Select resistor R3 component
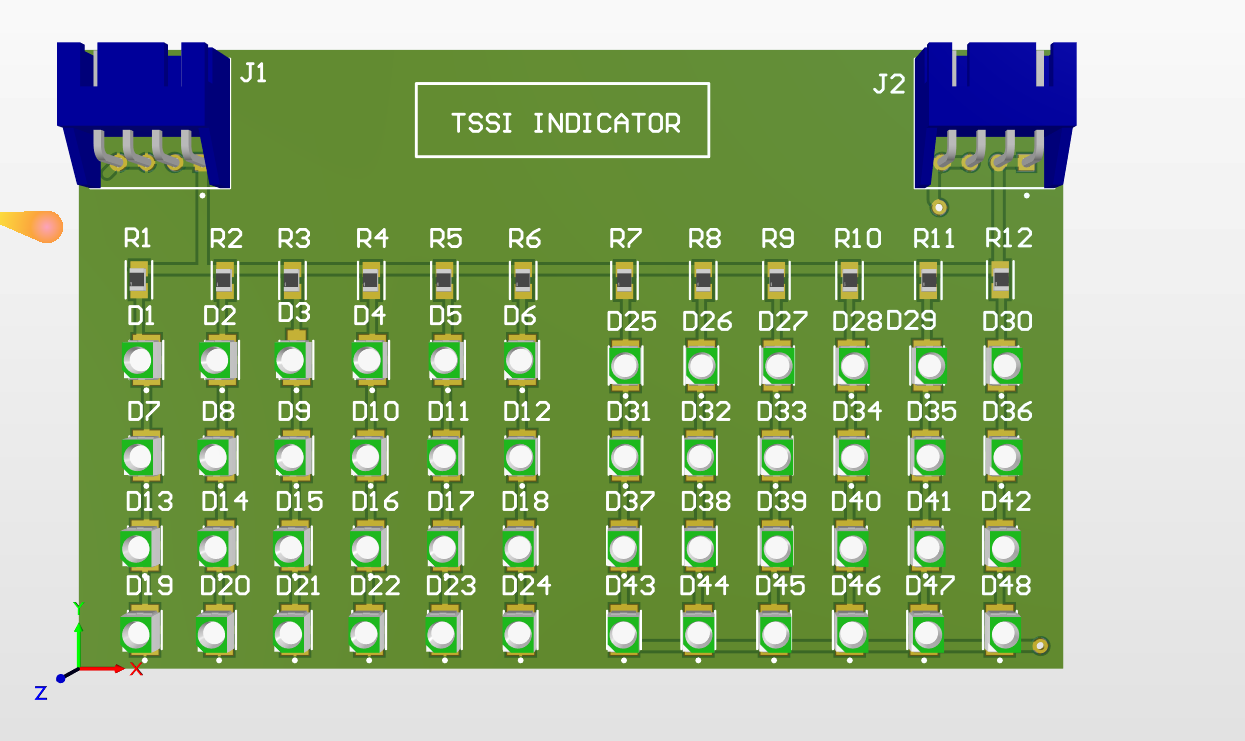The height and width of the screenshot is (741, 1245). tap(291, 279)
